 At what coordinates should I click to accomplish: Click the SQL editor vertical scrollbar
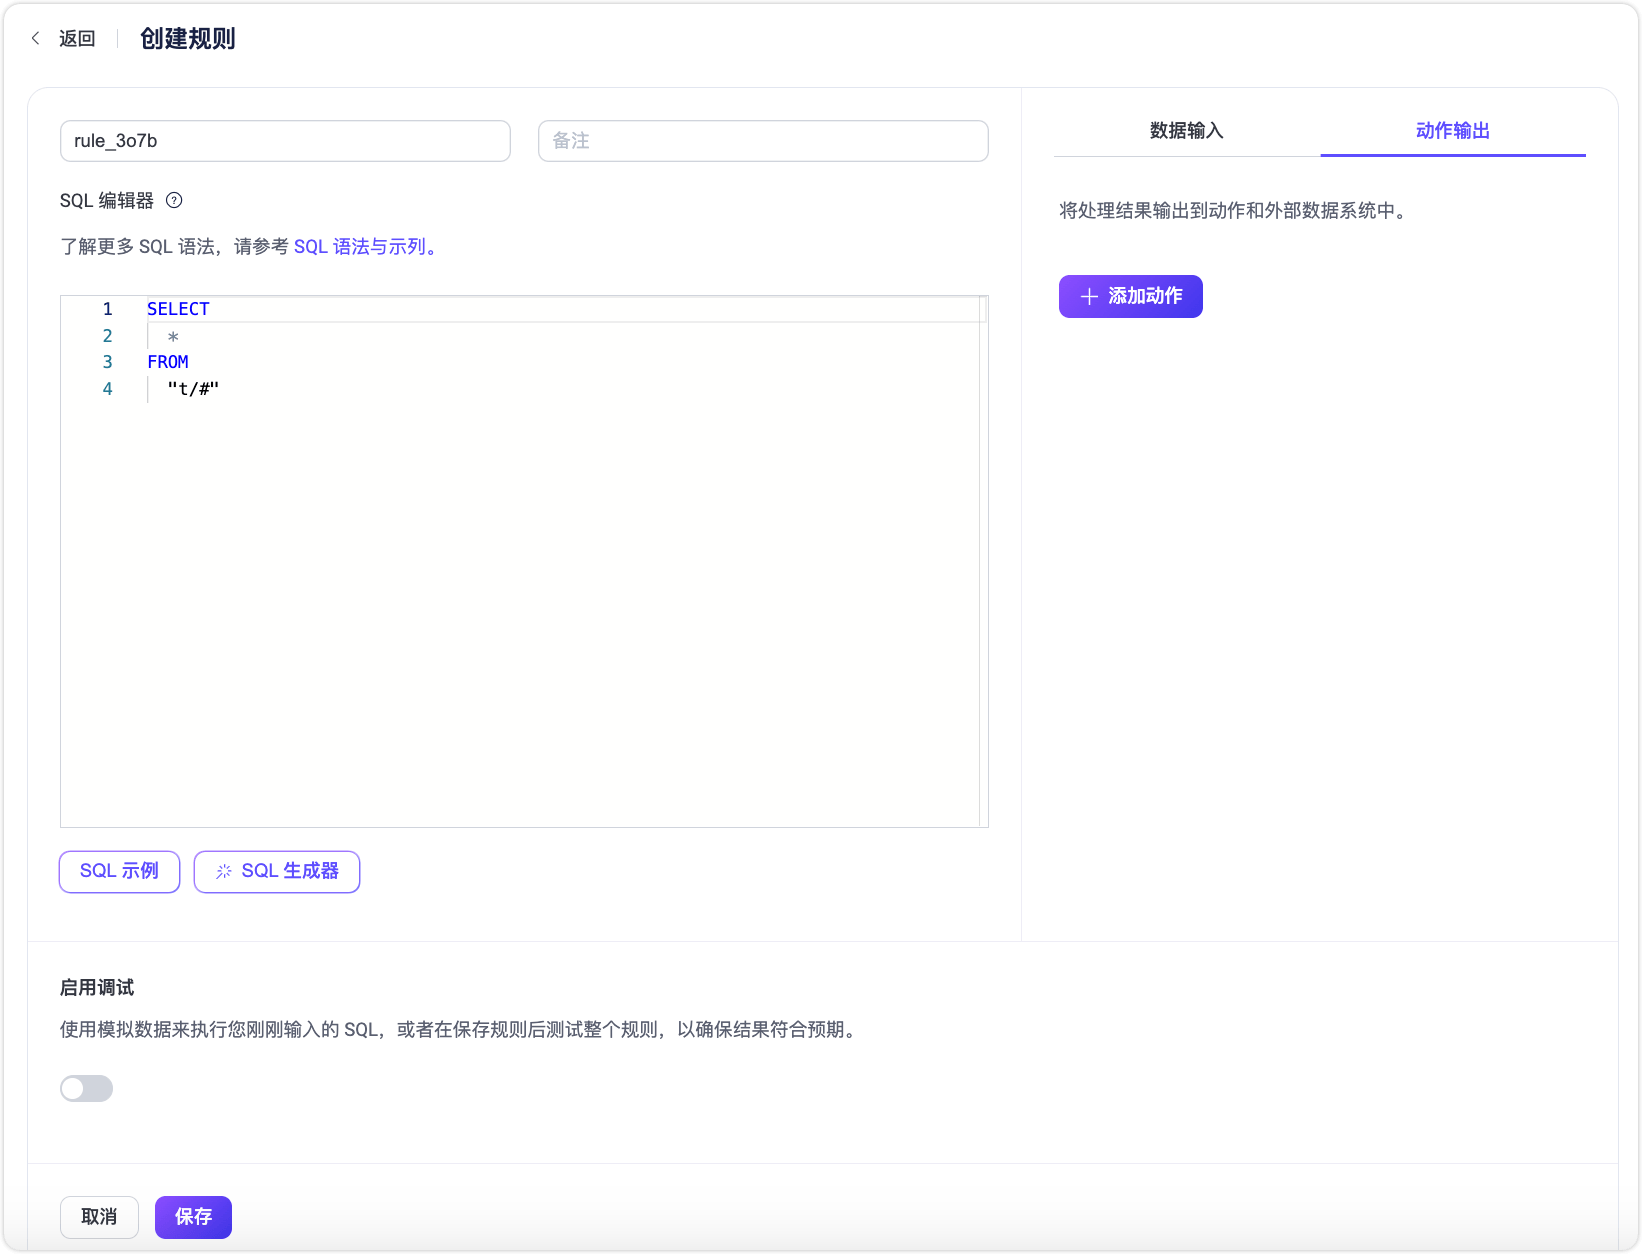tap(983, 560)
